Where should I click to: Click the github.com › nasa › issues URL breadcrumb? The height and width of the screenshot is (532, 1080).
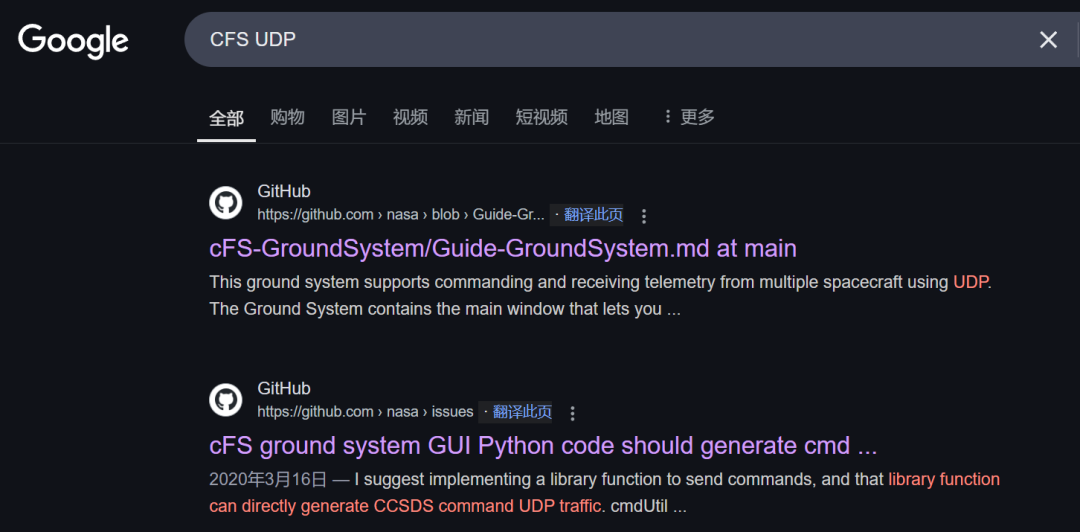click(365, 412)
